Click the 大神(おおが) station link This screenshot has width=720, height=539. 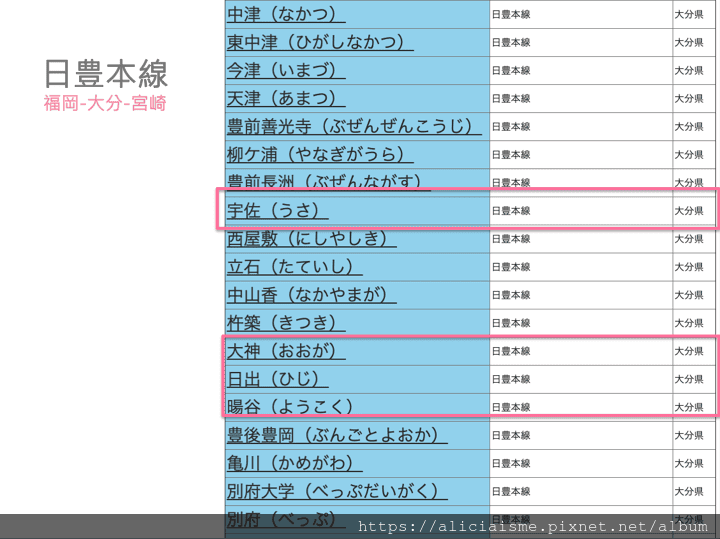coord(286,350)
